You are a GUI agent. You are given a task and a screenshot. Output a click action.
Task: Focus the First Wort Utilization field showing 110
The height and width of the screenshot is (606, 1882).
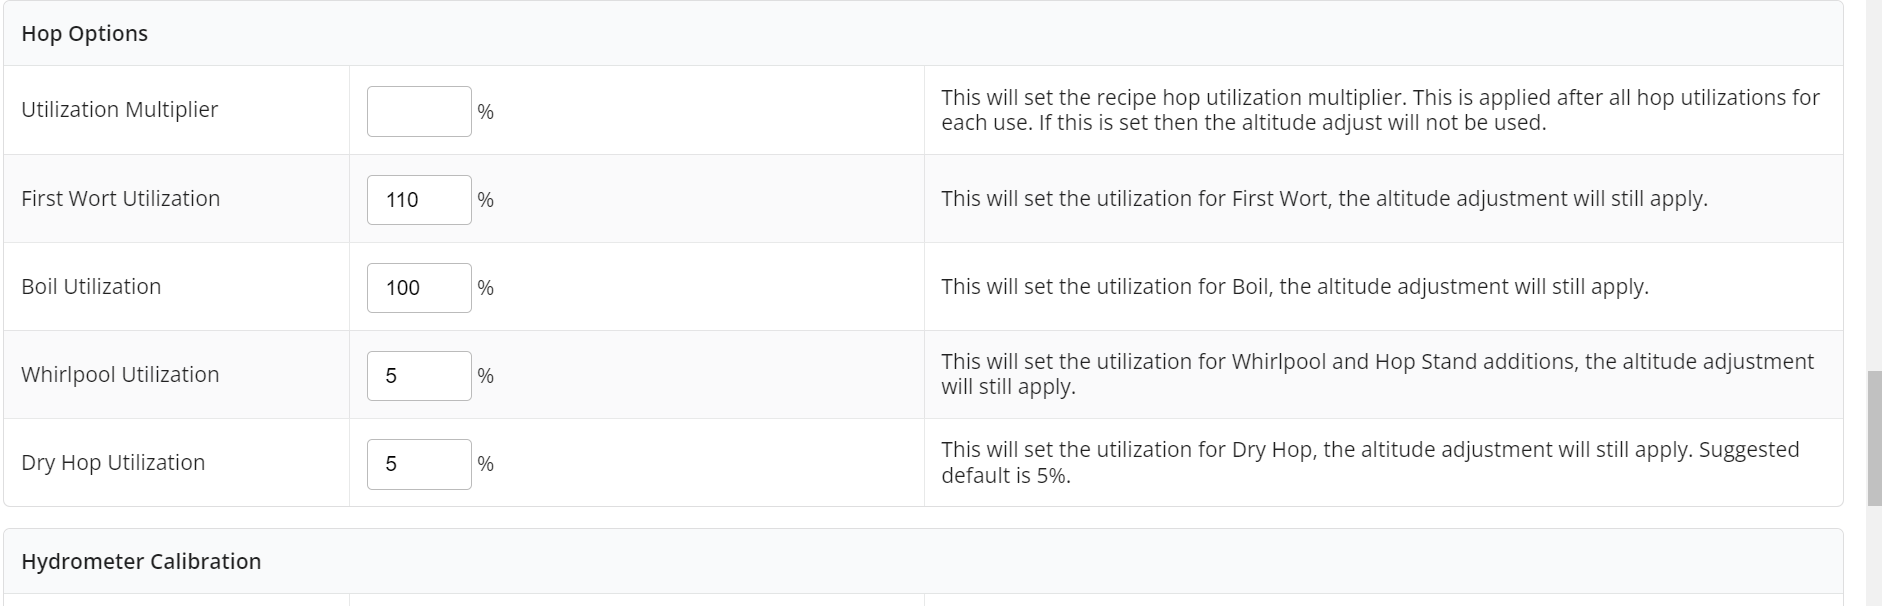(x=419, y=200)
